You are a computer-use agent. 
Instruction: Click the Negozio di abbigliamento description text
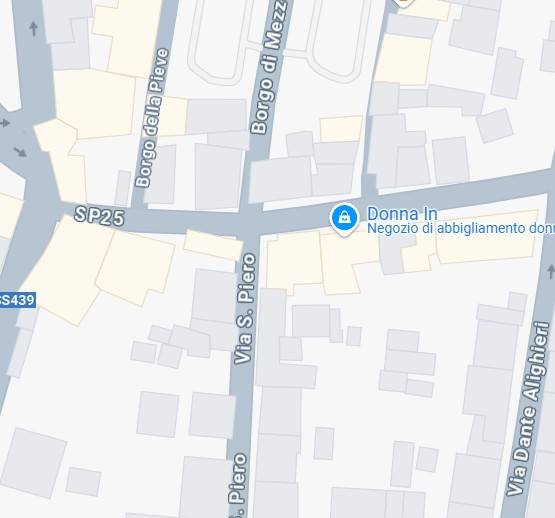pos(461,228)
